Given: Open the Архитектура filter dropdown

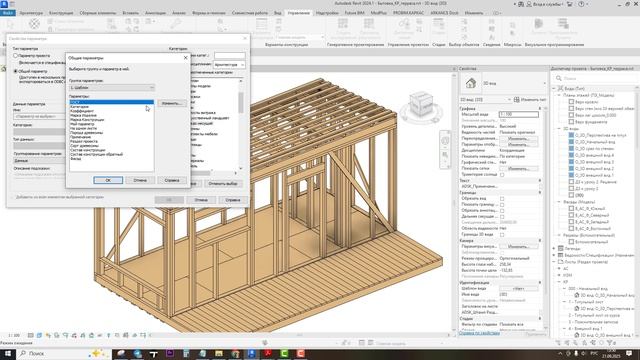Looking at the screenshot, I should tap(229, 64).
